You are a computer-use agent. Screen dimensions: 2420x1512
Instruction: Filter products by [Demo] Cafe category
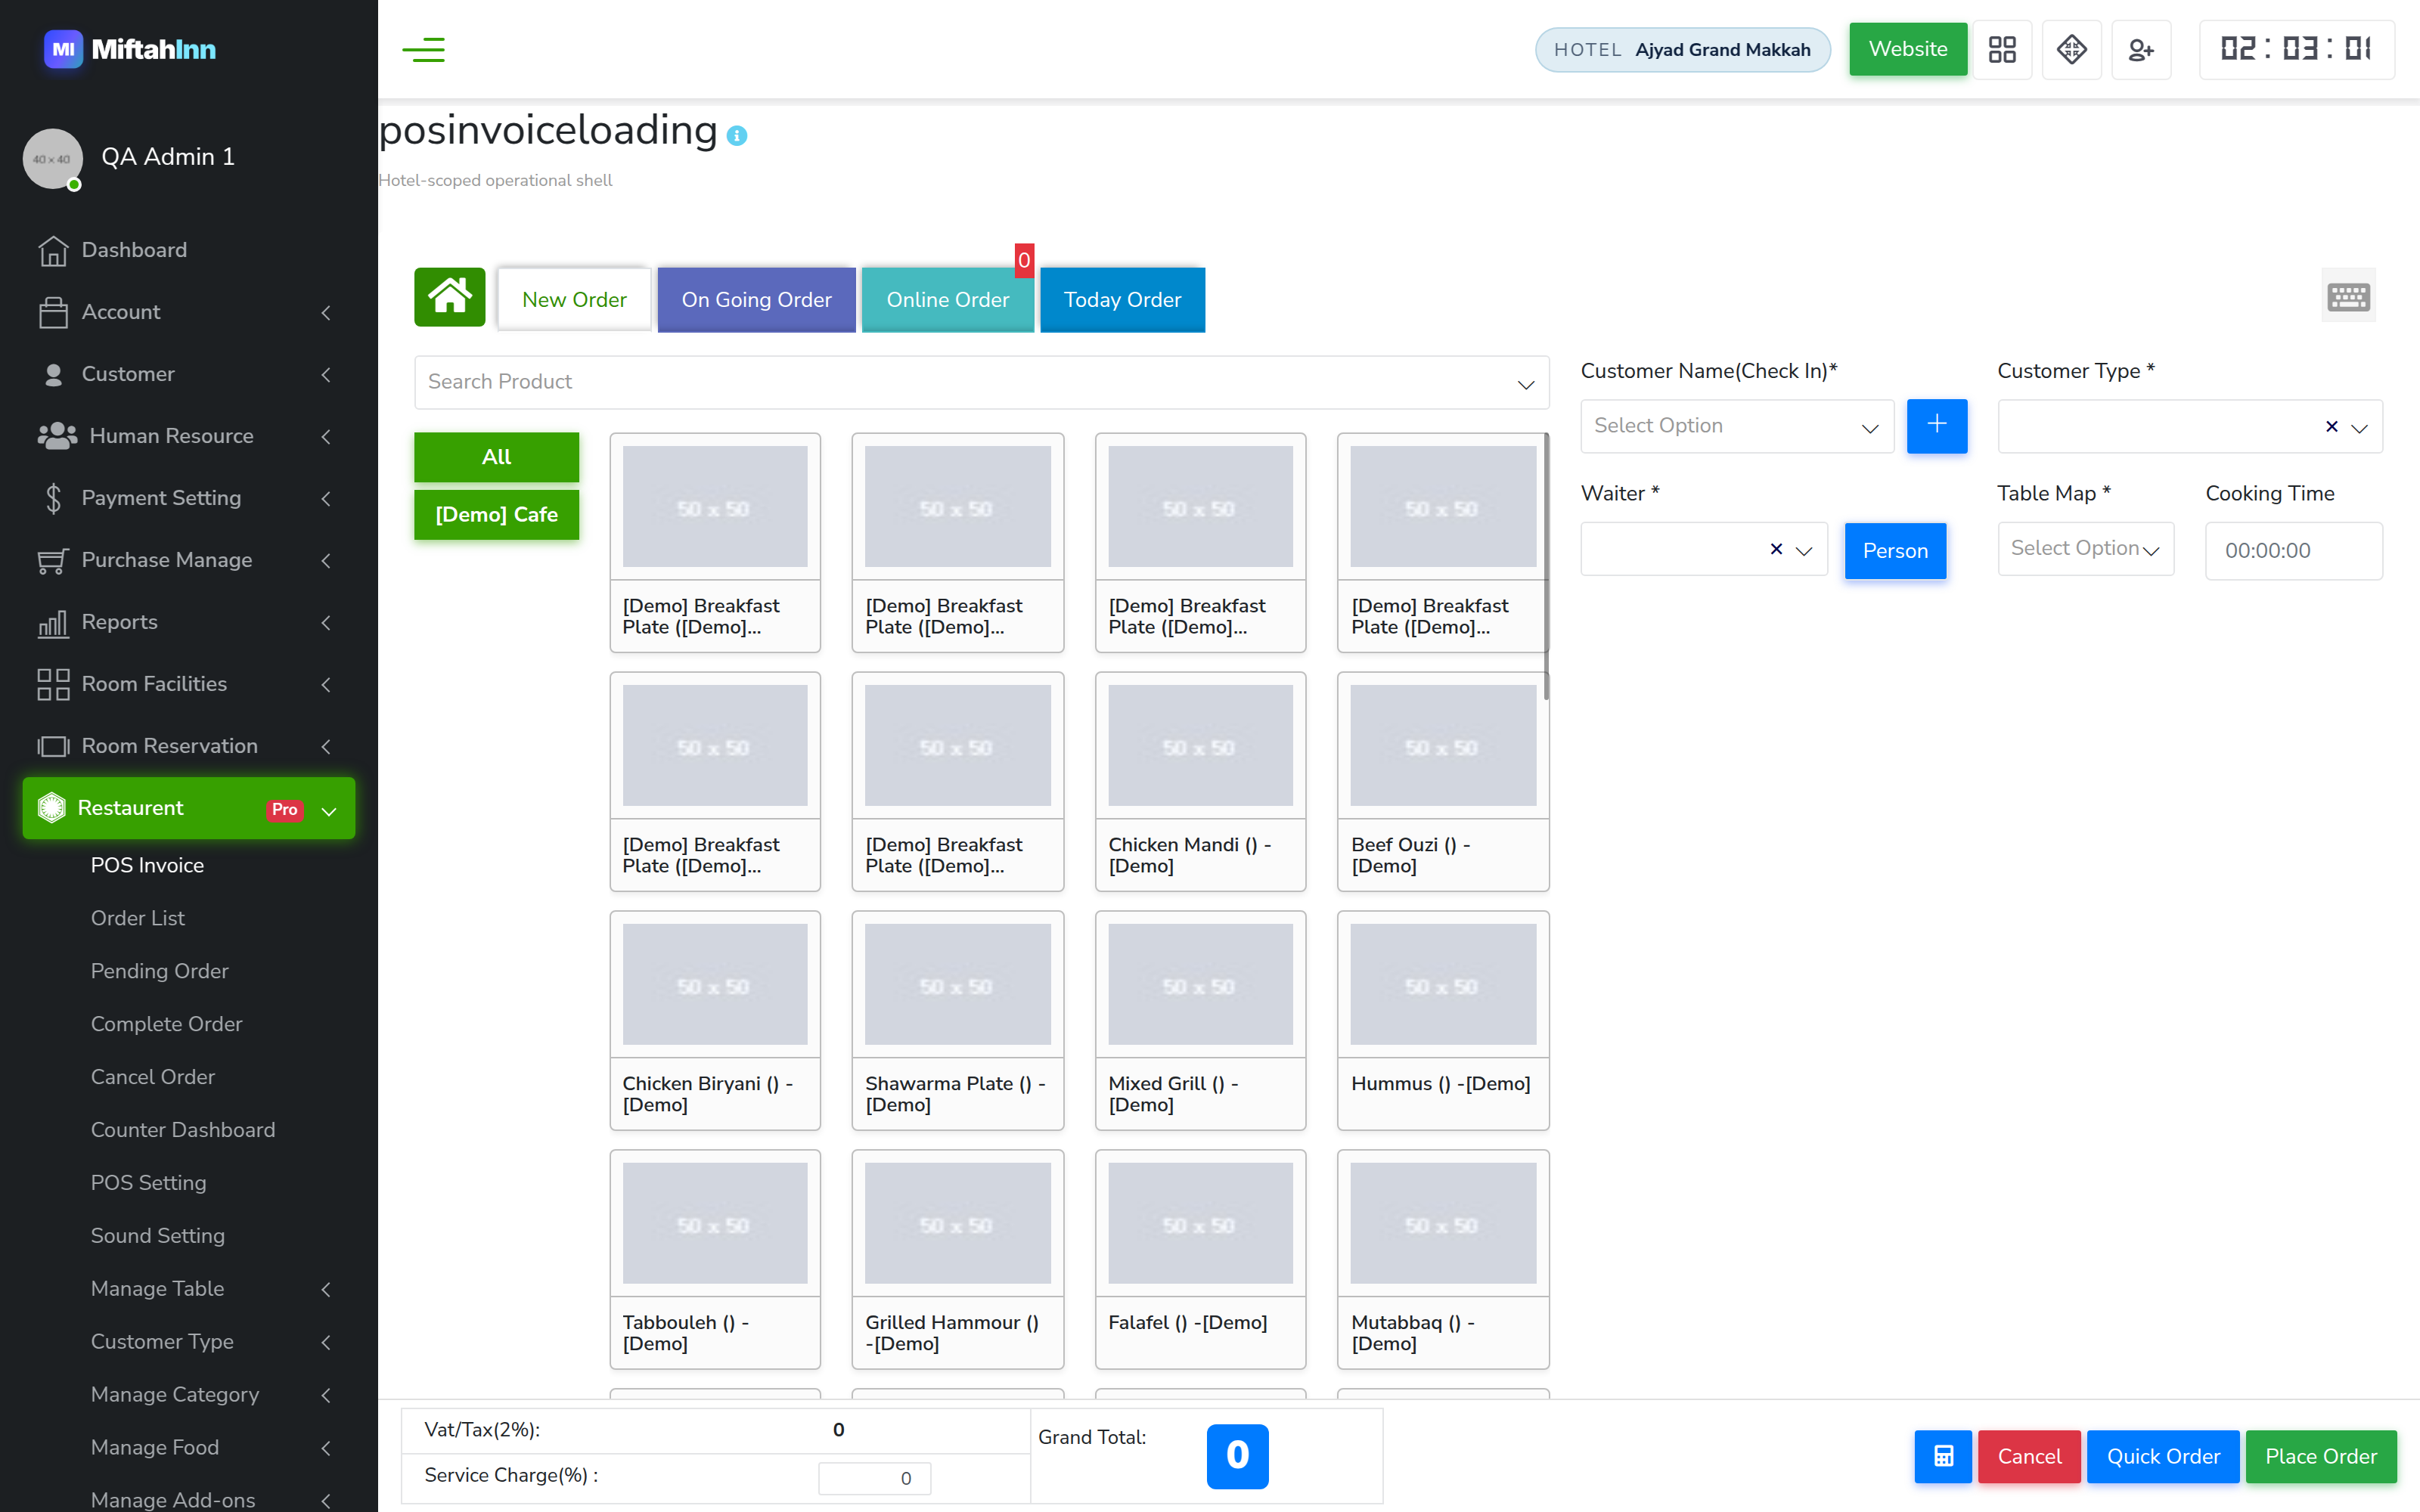click(x=496, y=514)
